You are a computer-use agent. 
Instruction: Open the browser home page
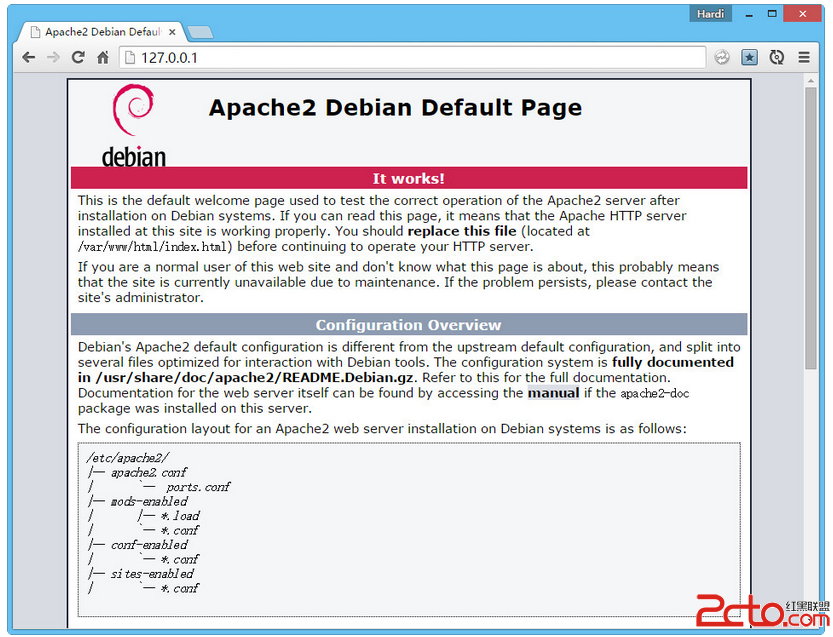(103, 57)
